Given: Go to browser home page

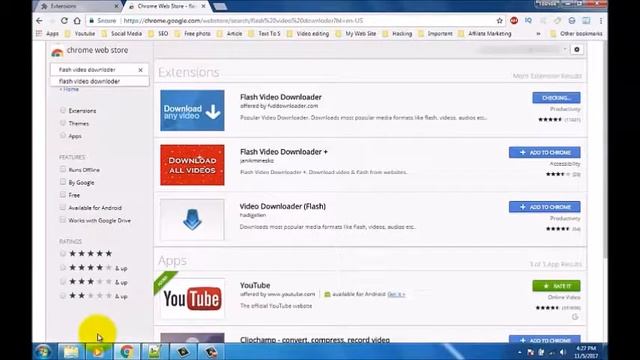Looking at the screenshot, I should coord(77,20).
